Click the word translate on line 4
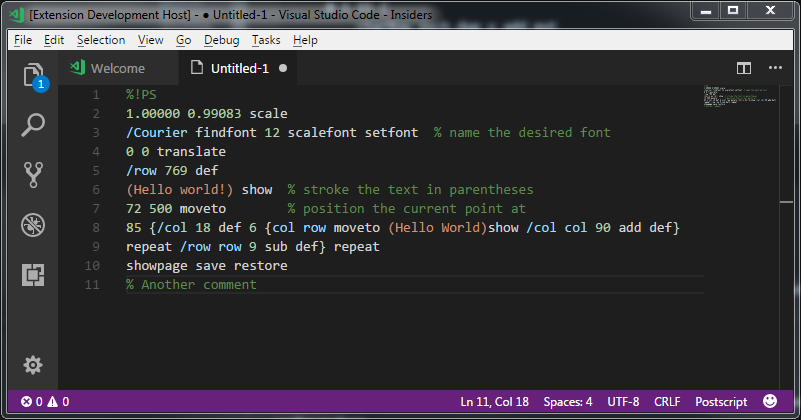801x420 pixels. (x=191, y=151)
